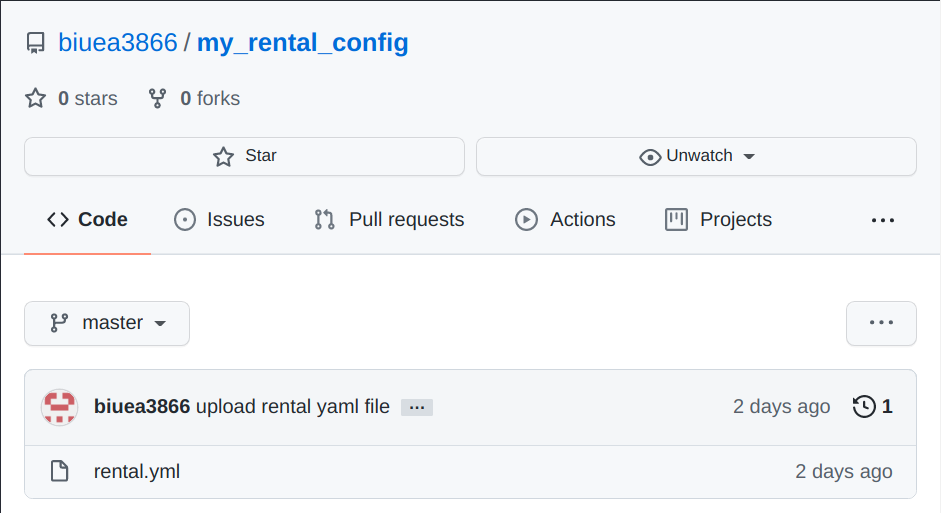Viewport: 941px width, 513px height.
Task: Go to the Actions tab
Action: pos(565,220)
